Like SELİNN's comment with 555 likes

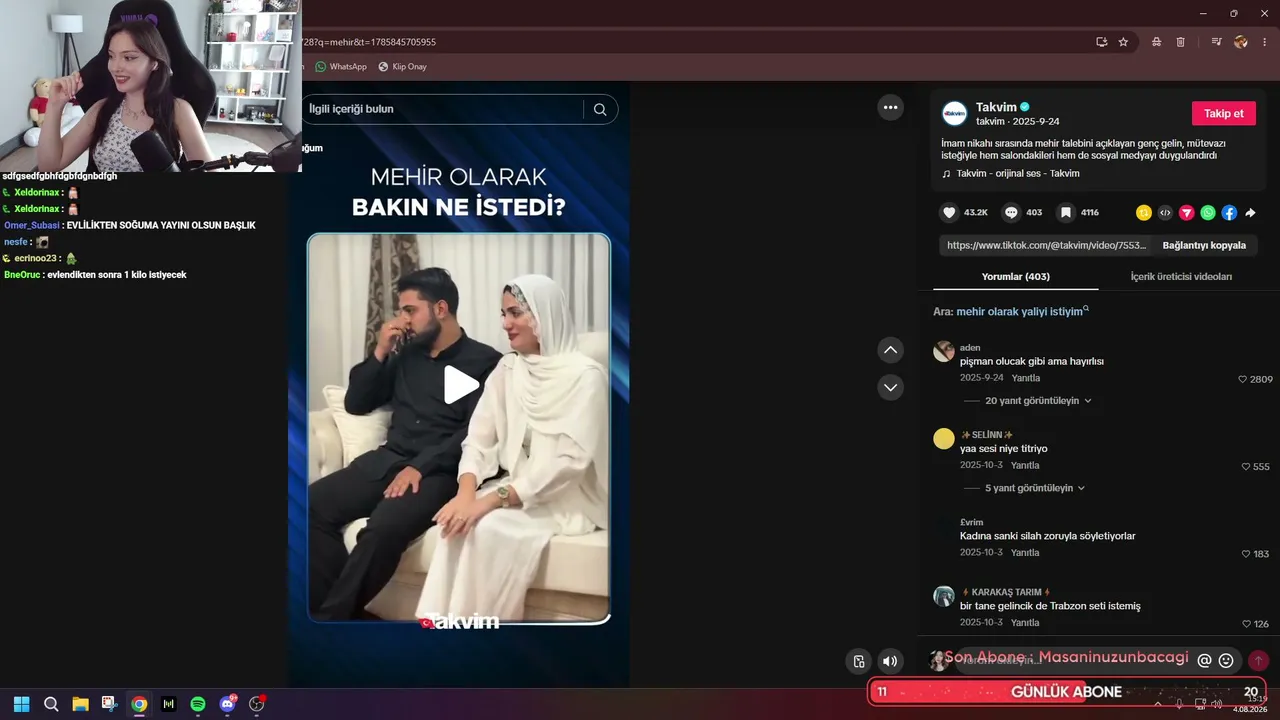click(x=1246, y=467)
